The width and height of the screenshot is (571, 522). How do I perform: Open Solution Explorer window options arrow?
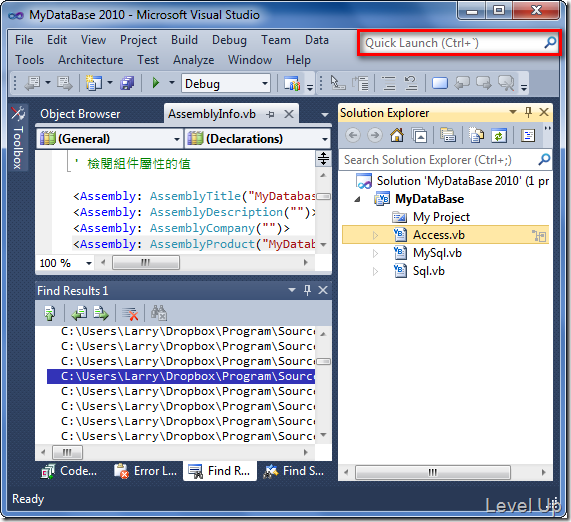513,112
